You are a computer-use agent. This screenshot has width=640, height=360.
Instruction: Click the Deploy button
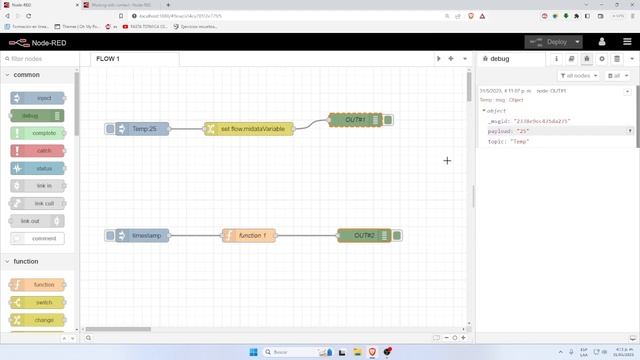click(549, 42)
